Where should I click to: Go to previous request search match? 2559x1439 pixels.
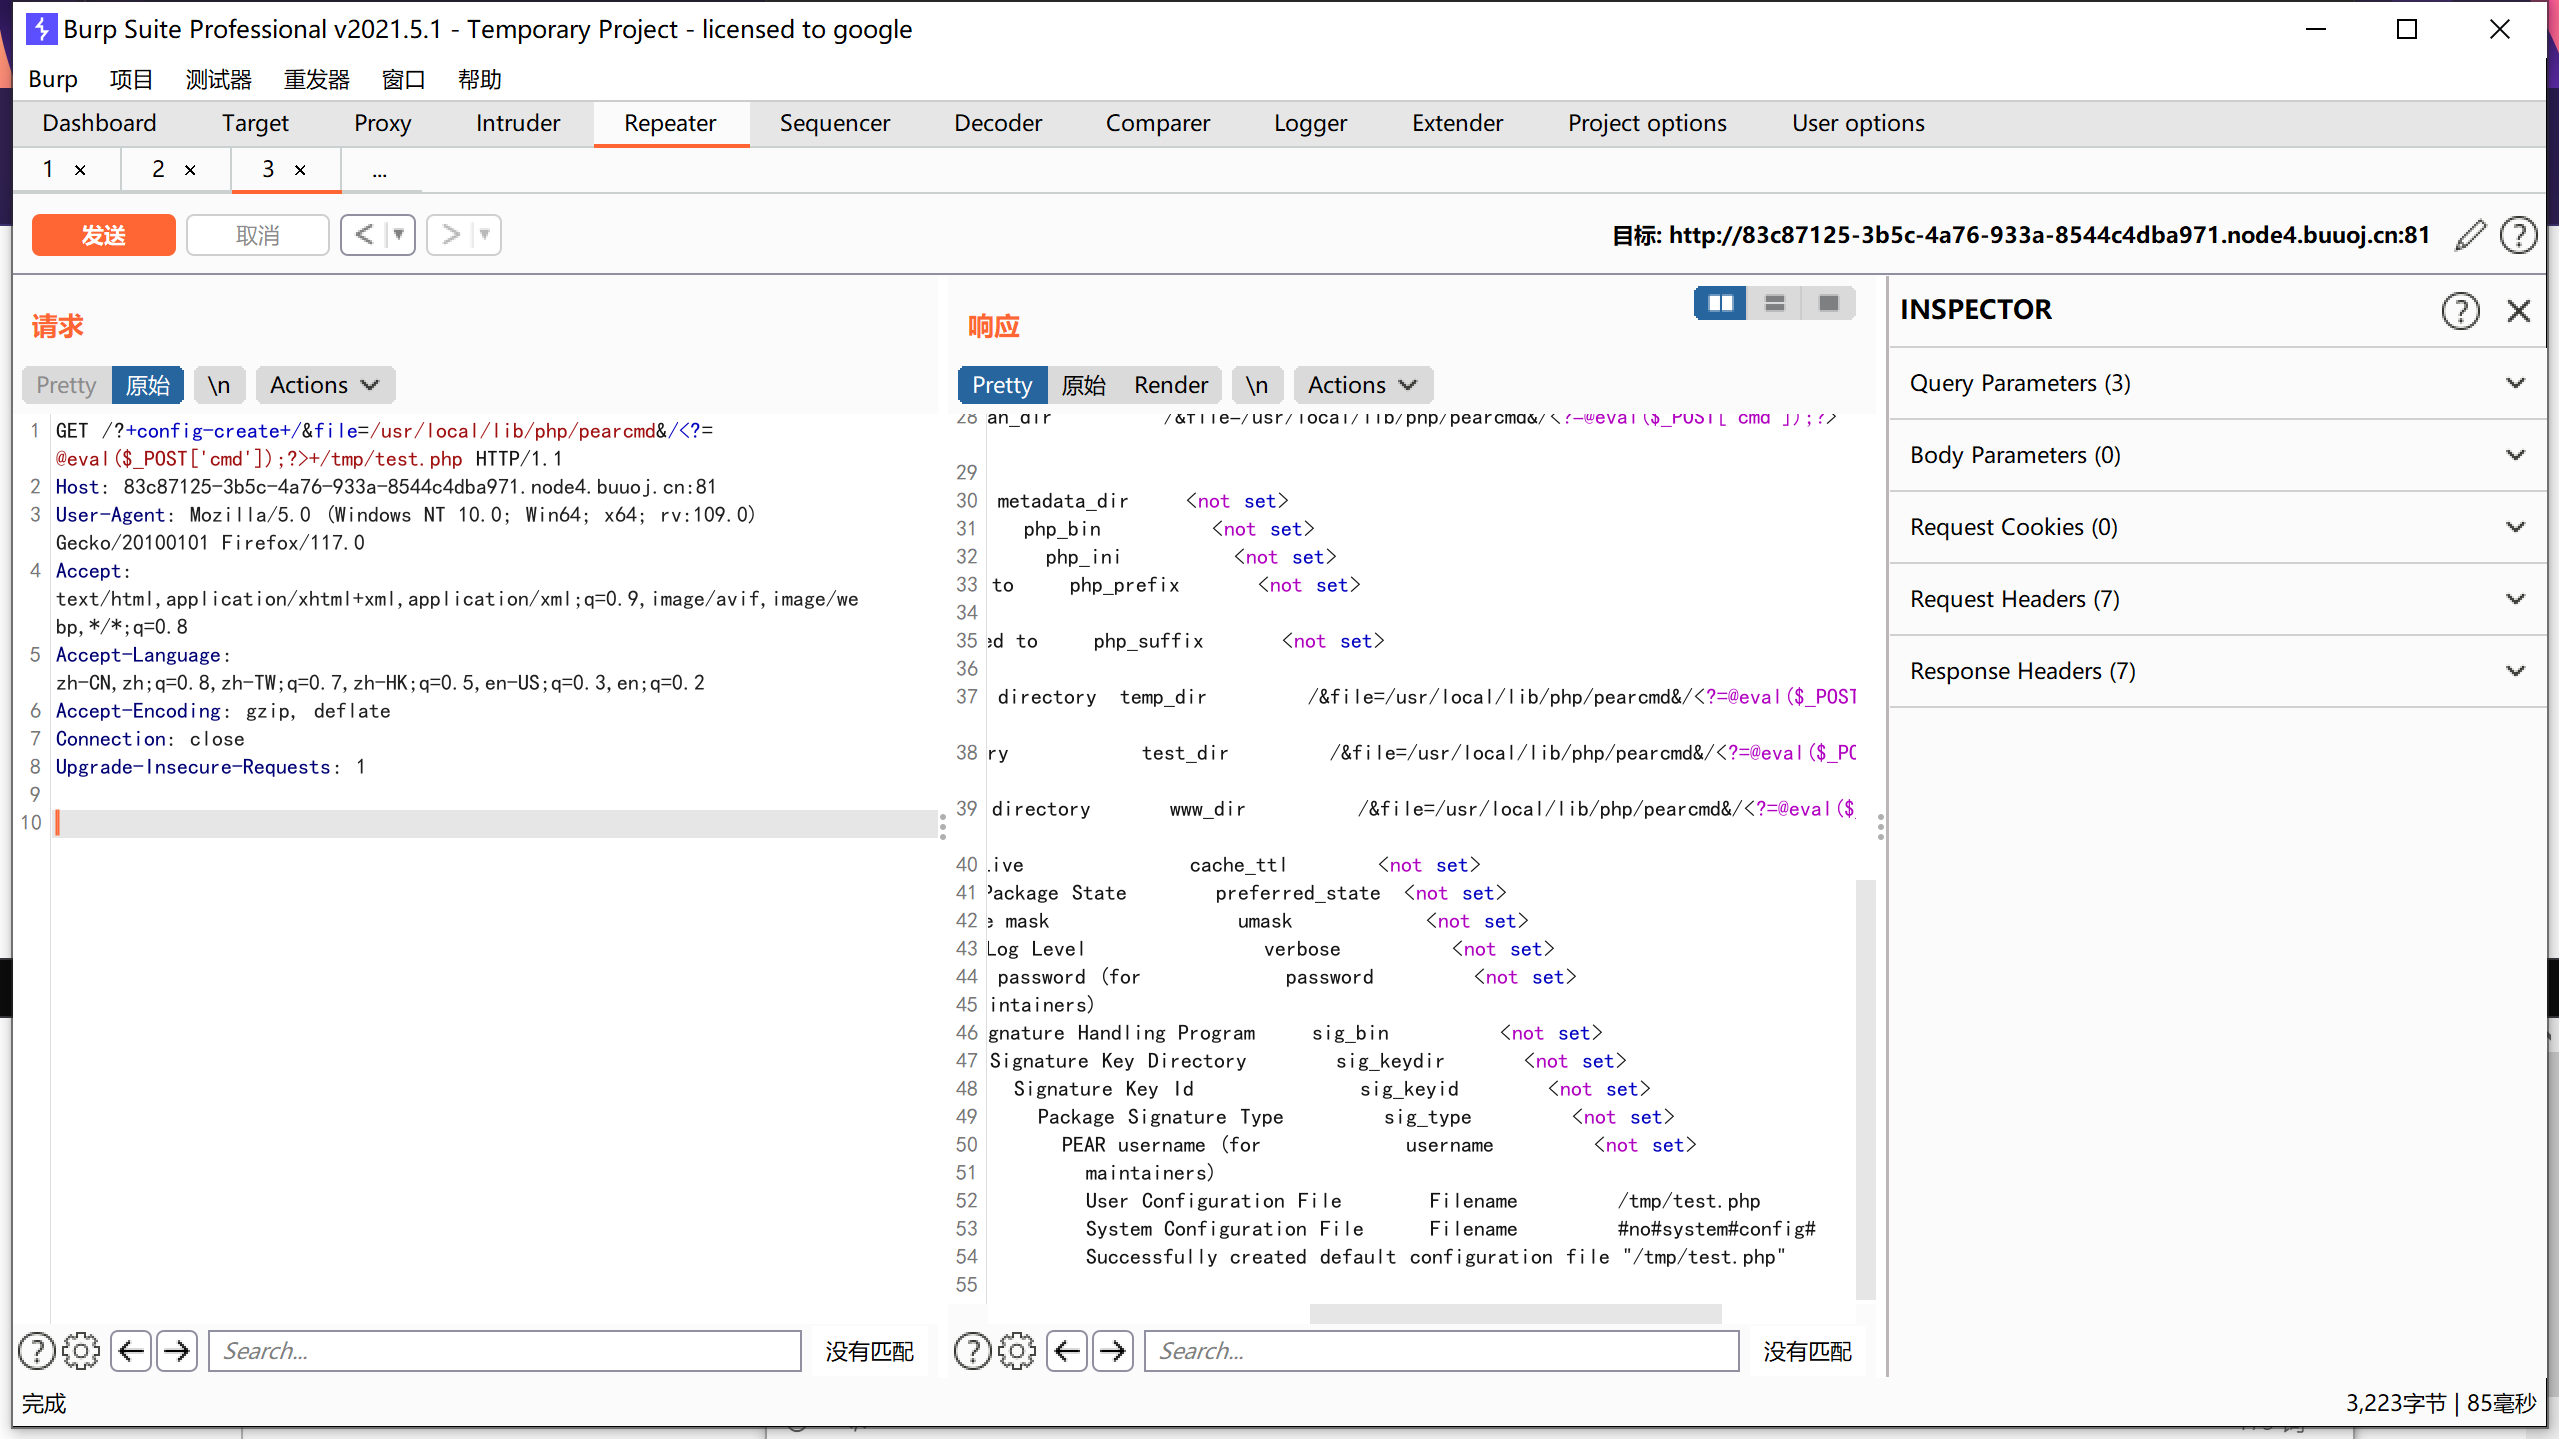(x=131, y=1351)
